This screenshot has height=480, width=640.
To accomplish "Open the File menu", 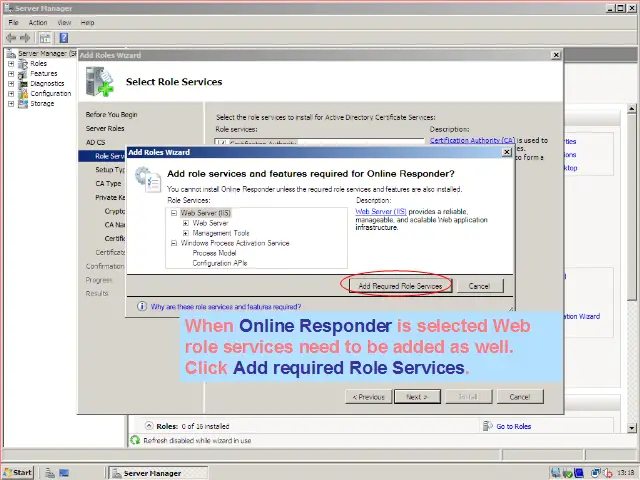I will [x=13, y=22].
